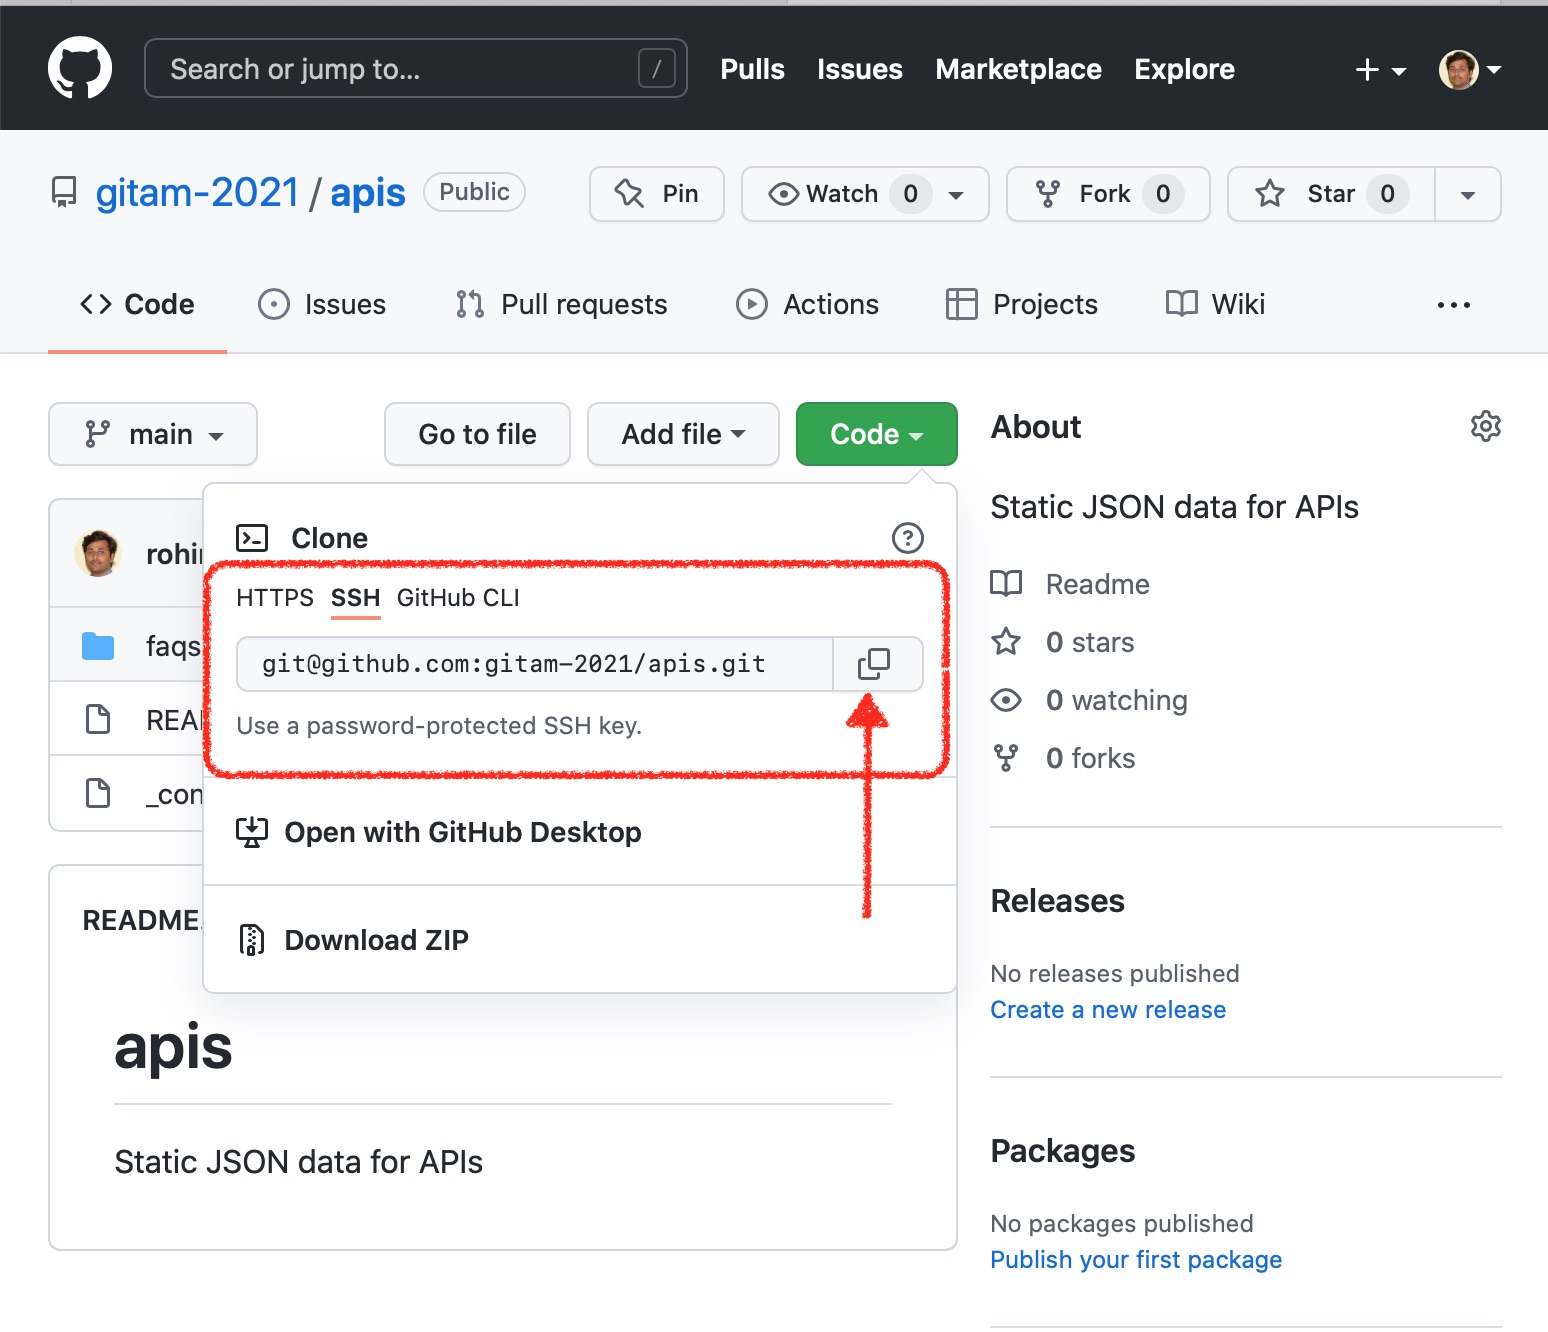1548x1332 pixels.
Task: Click Publish your first package
Action: (1135, 1260)
